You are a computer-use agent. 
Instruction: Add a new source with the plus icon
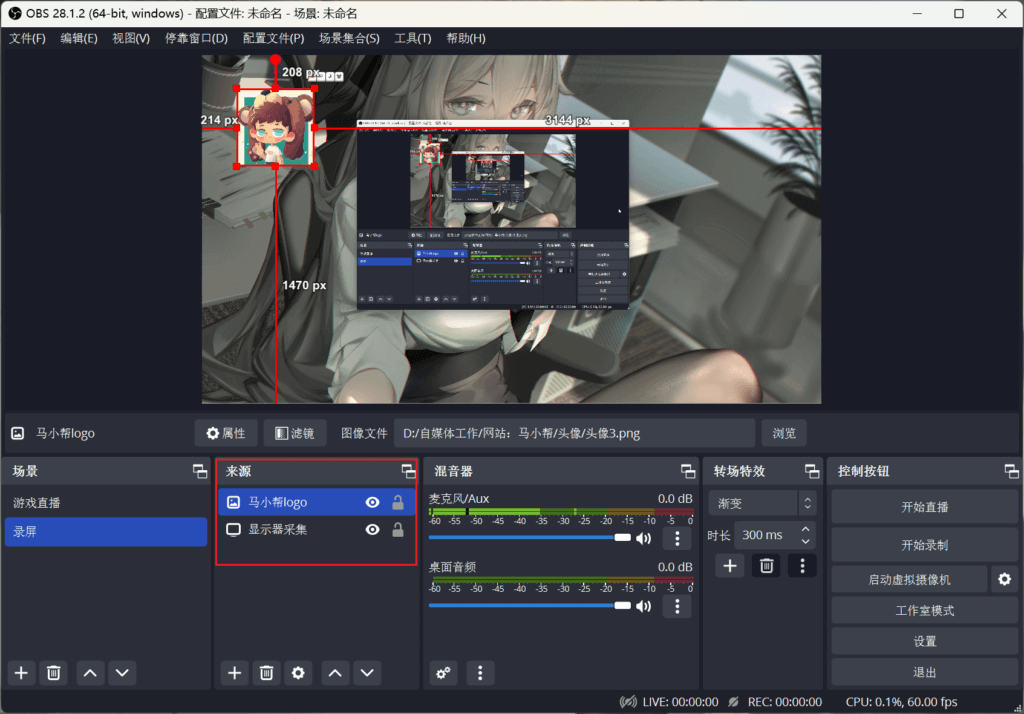pyautogui.click(x=235, y=673)
